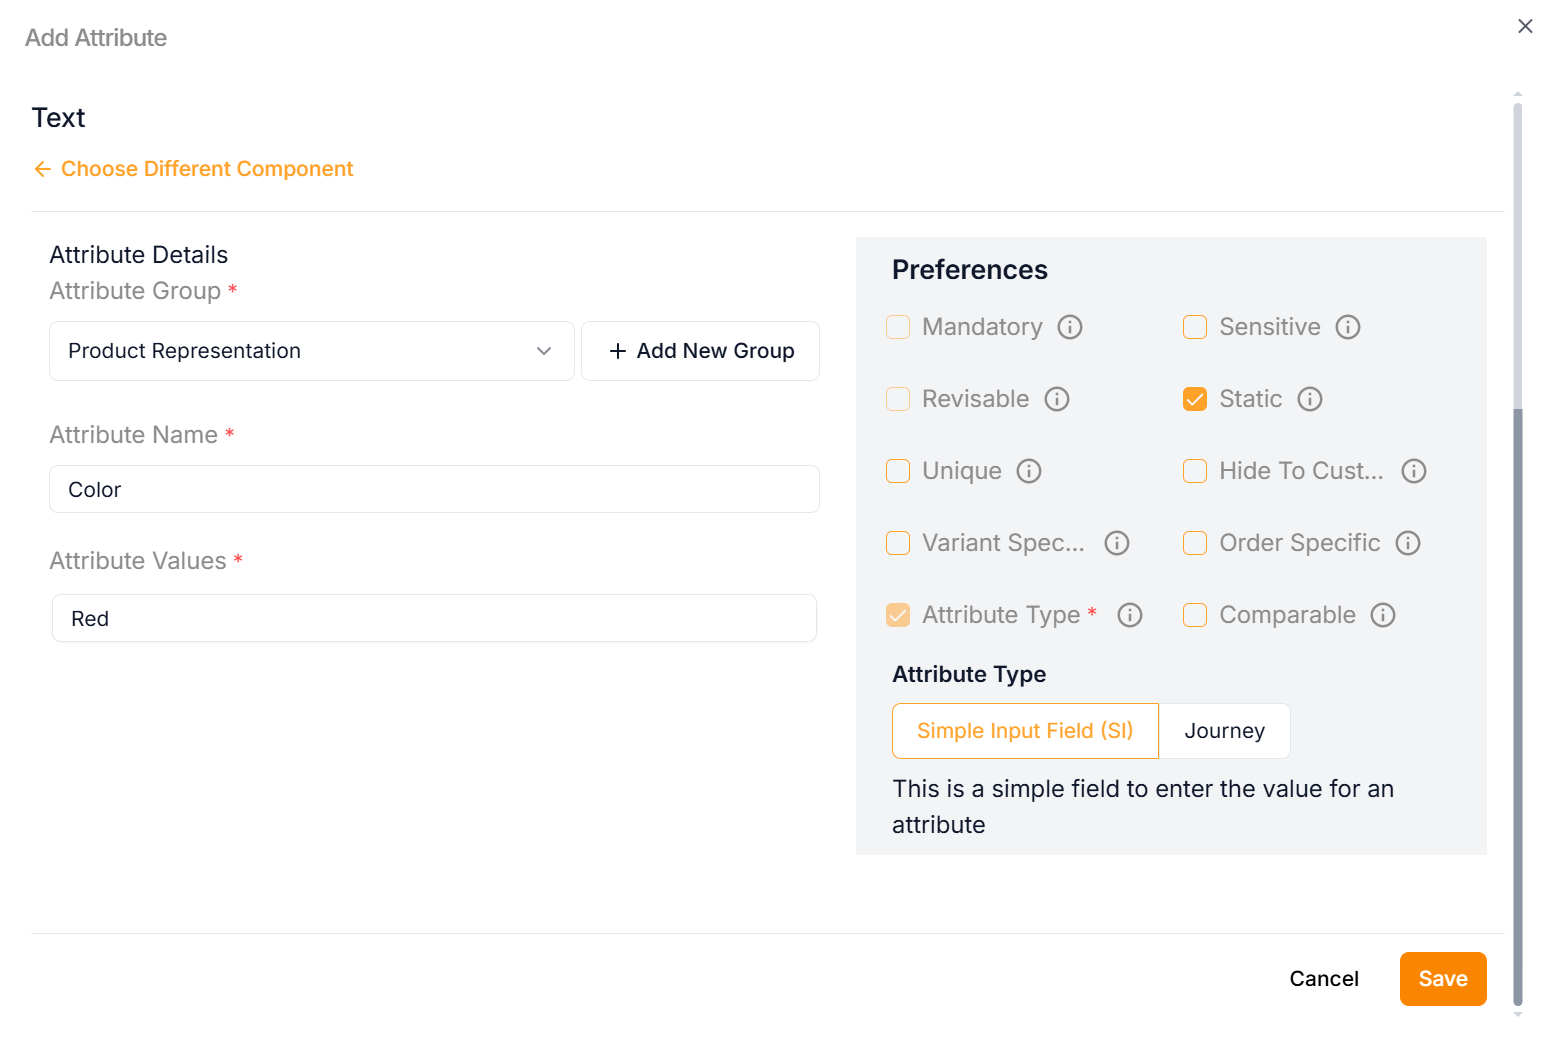The width and height of the screenshot is (1549, 1049).
Task: Click the info icon beside Static
Action: (x=1310, y=399)
